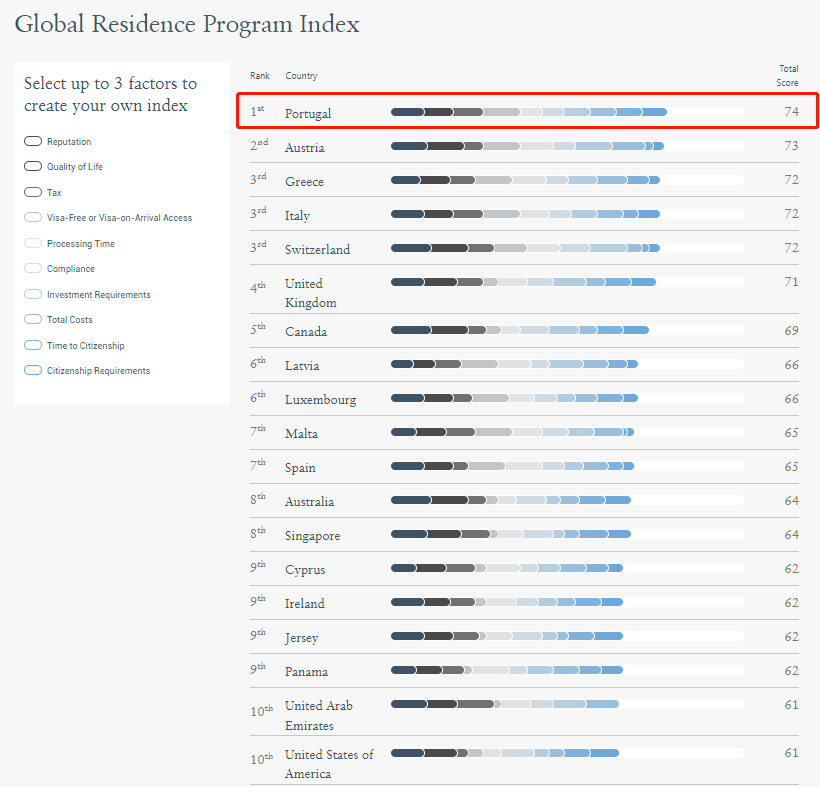Toggle the Reputation factor
Image resolution: width=820 pixels, height=787 pixels.
point(33,142)
